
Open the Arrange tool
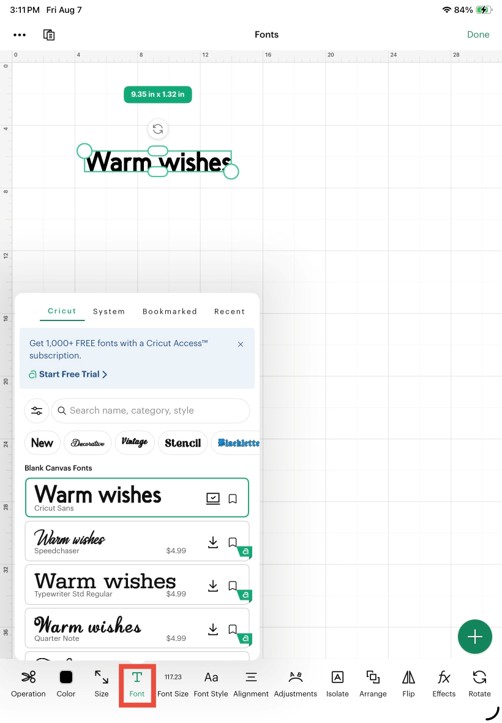373,683
